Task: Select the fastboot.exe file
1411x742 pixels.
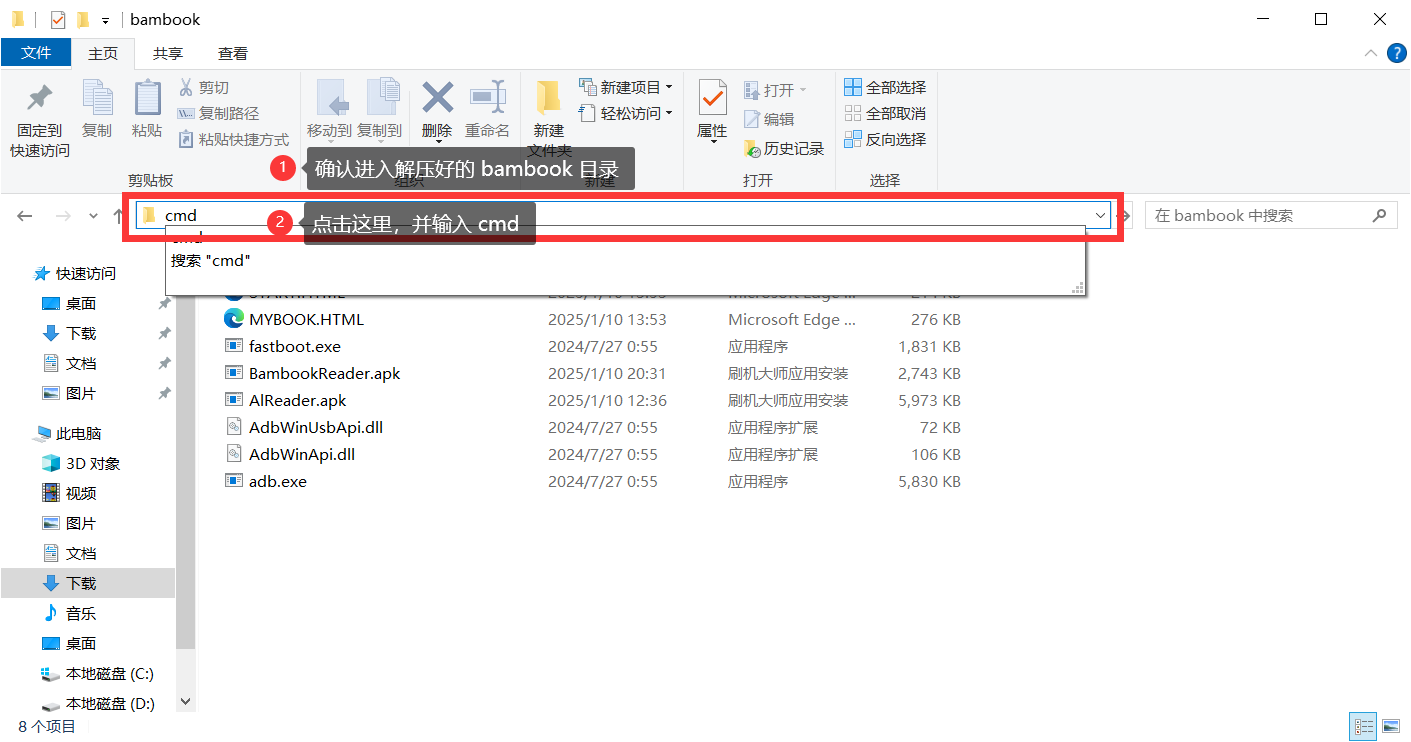Action: [x=295, y=346]
